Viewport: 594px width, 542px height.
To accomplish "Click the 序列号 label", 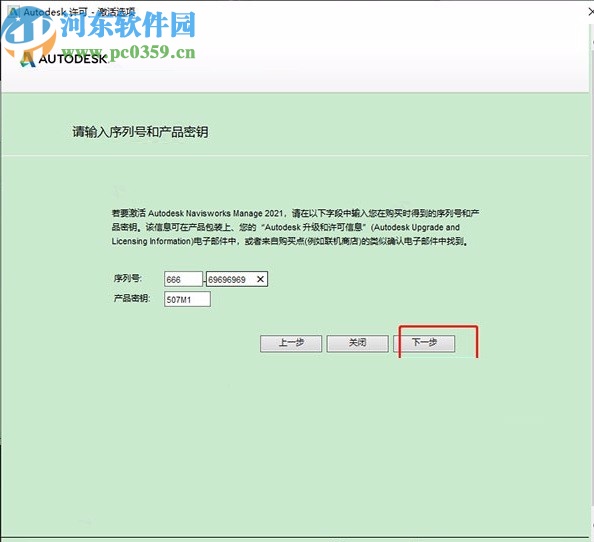I will (x=128, y=278).
